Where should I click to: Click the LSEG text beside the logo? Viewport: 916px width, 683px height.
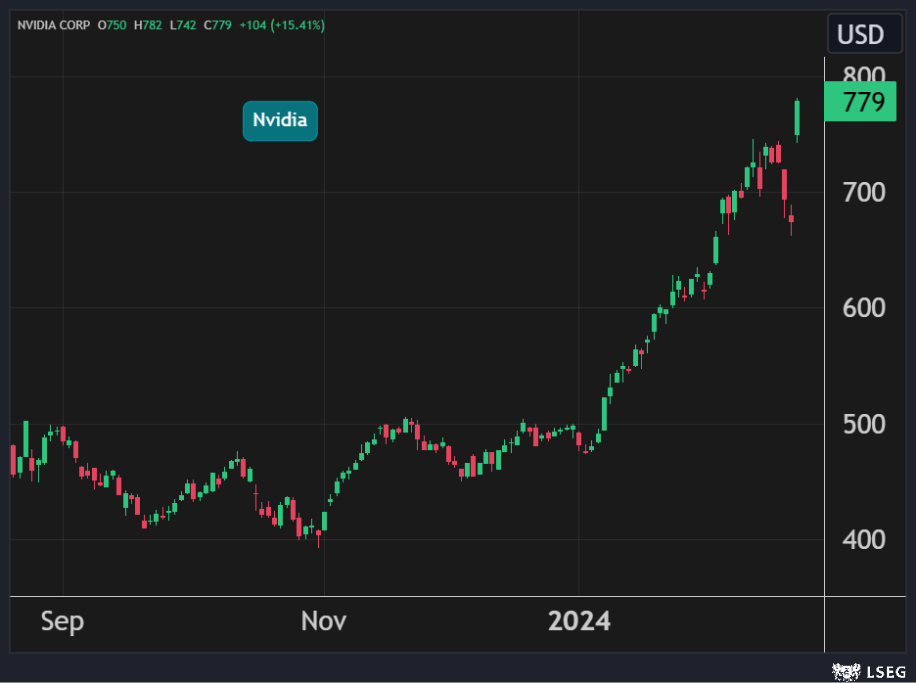pyautogui.click(x=884, y=670)
